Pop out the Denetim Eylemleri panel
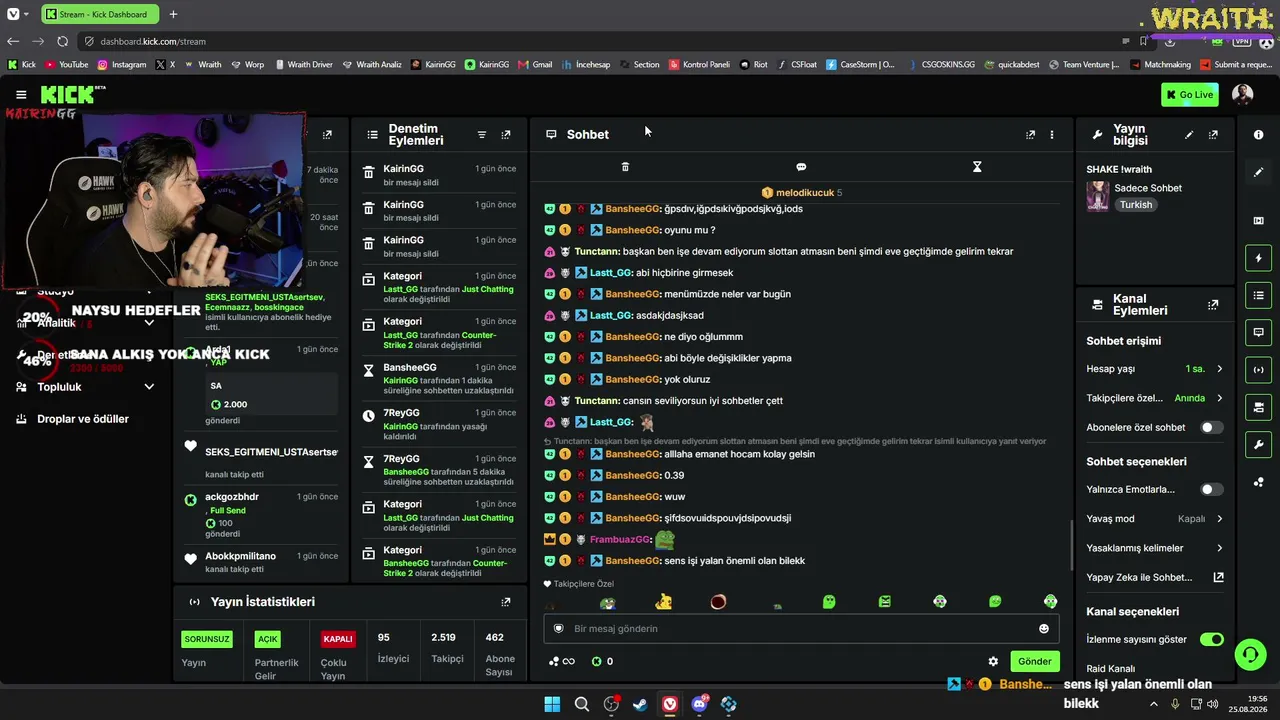The height and width of the screenshot is (720, 1280). (x=506, y=134)
